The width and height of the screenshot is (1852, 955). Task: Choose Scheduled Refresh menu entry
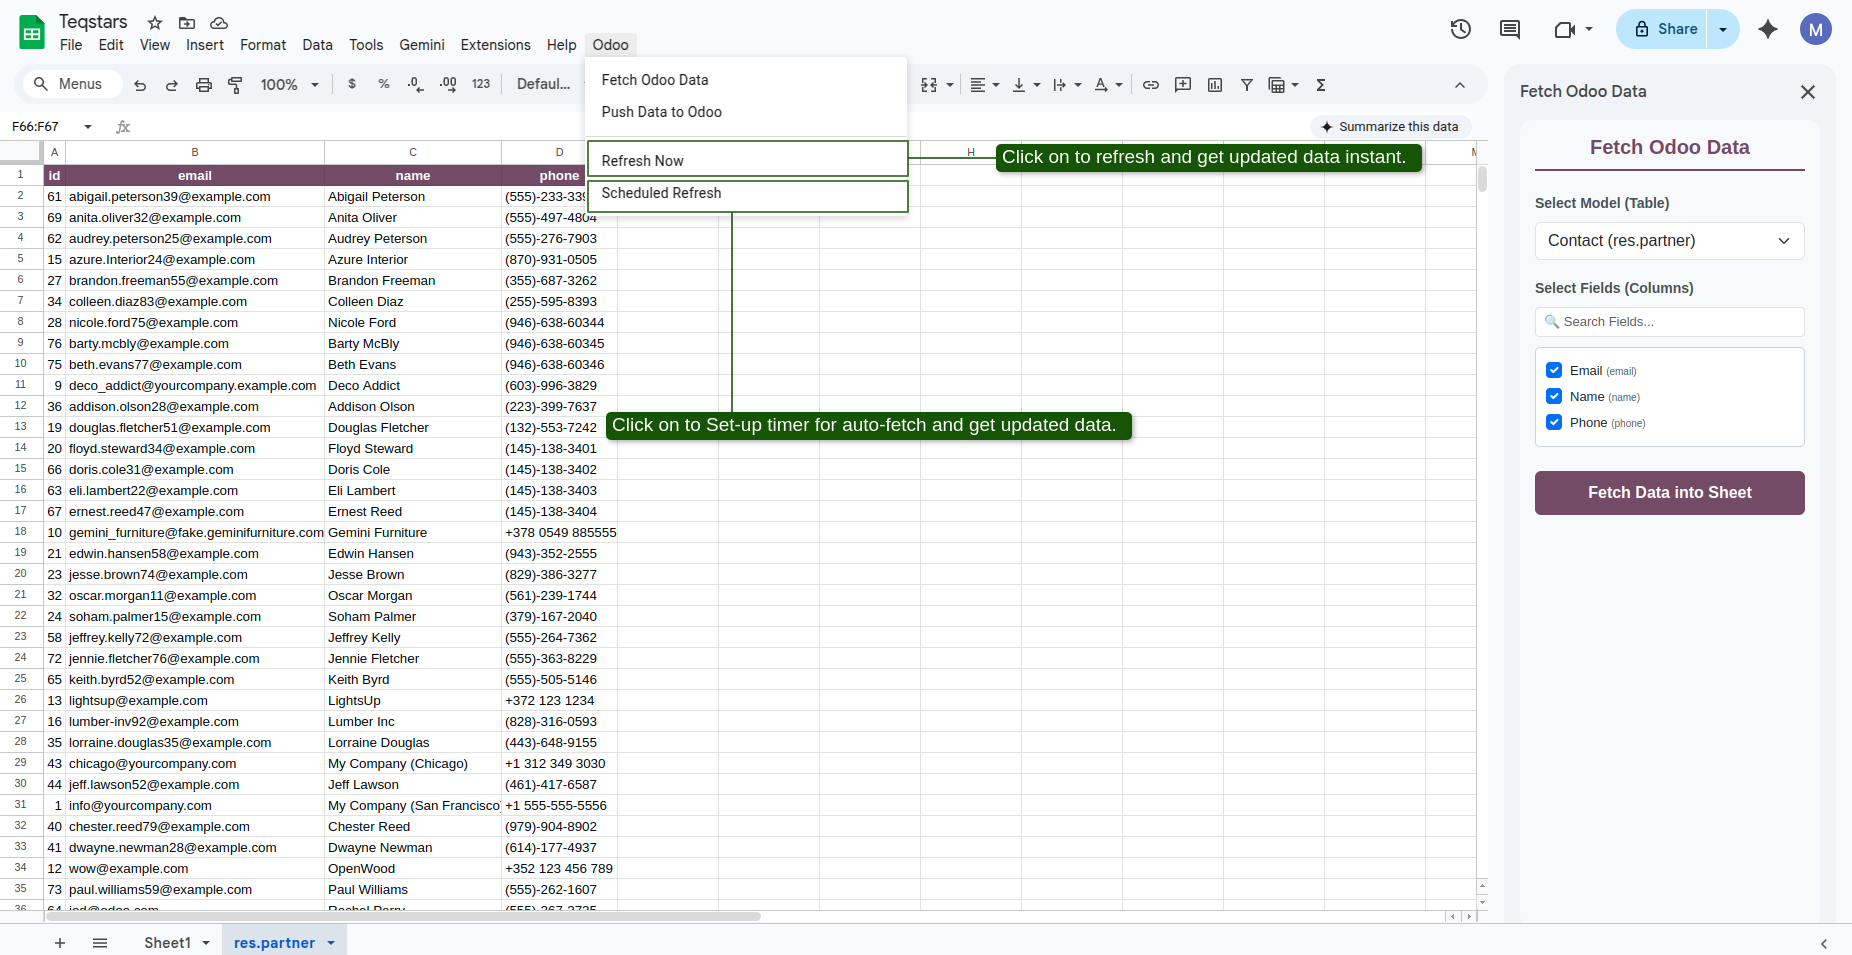pyautogui.click(x=748, y=195)
